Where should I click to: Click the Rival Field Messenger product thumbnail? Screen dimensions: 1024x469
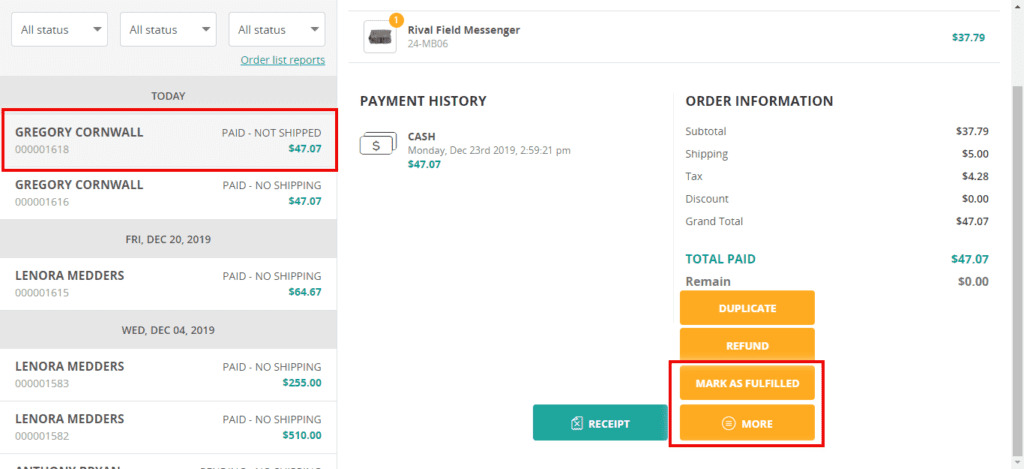[380, 37]
